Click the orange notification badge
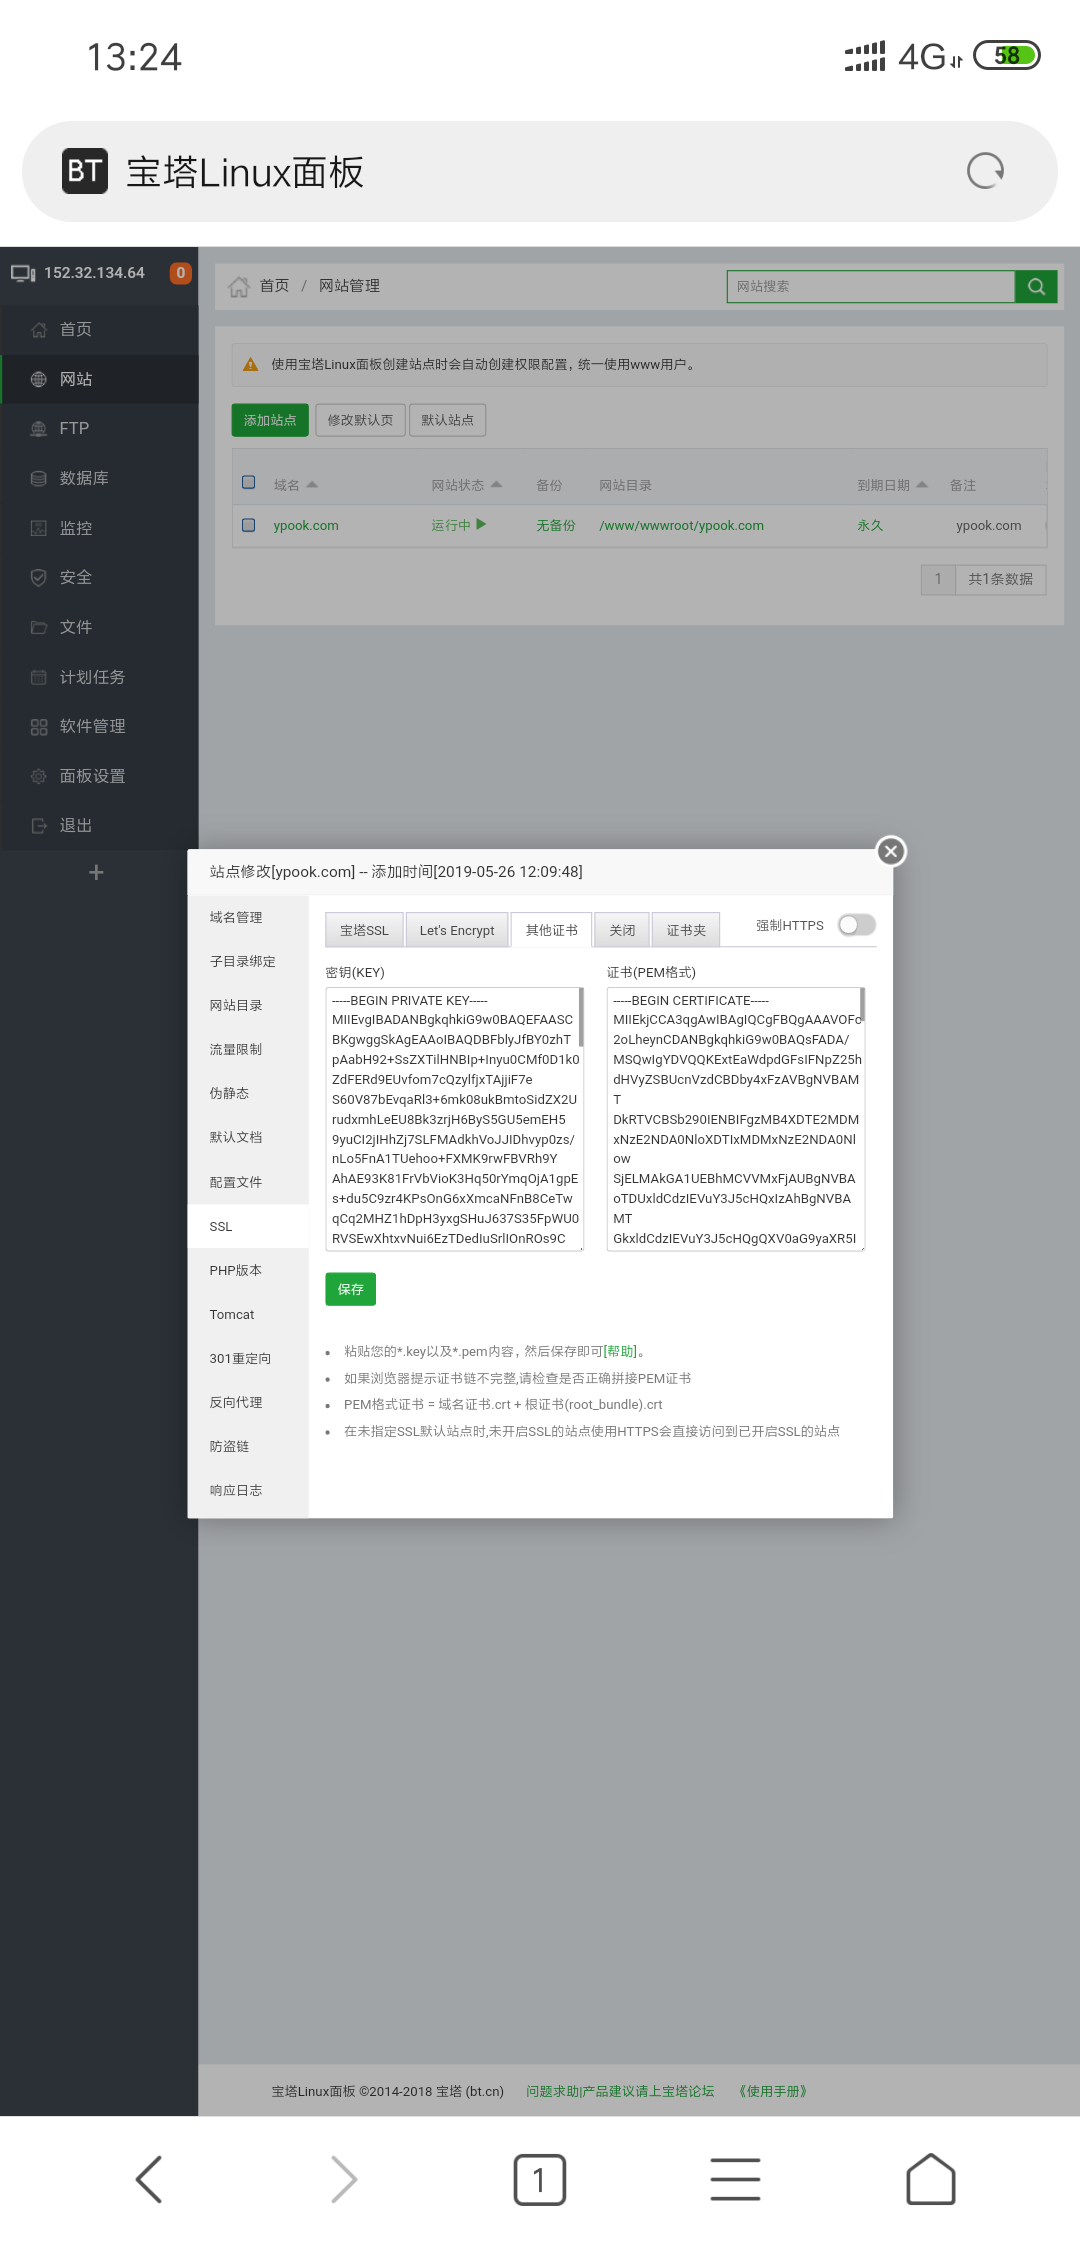Screen dimensions: 1080x2244 (x=180, y=273)
